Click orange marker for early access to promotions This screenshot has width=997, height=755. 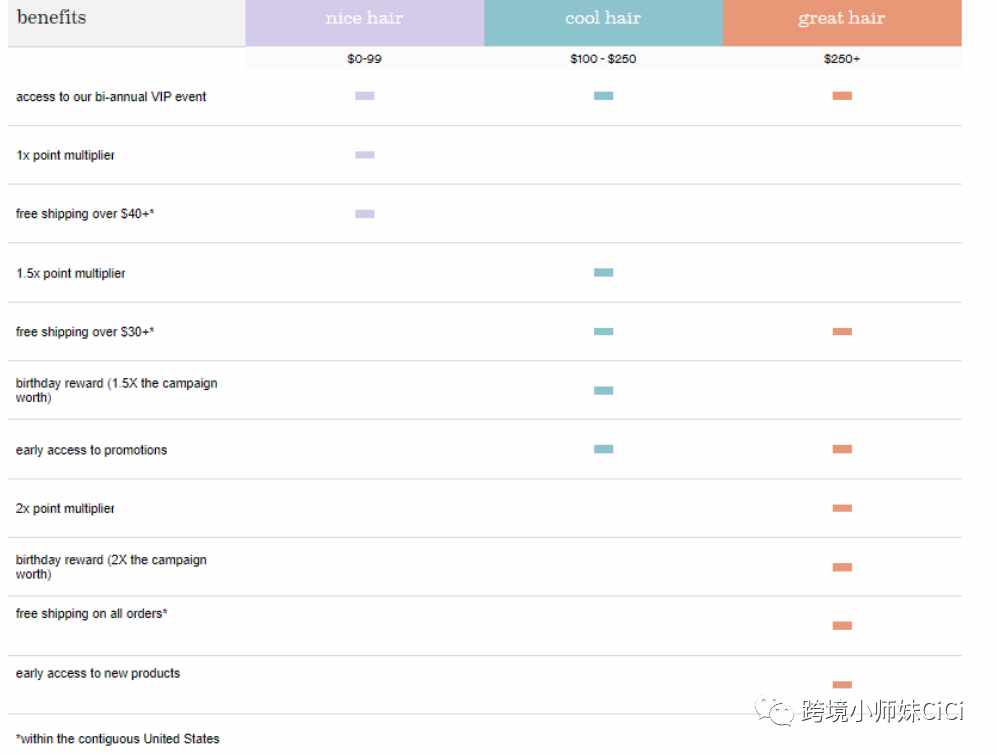coord(842,449)
